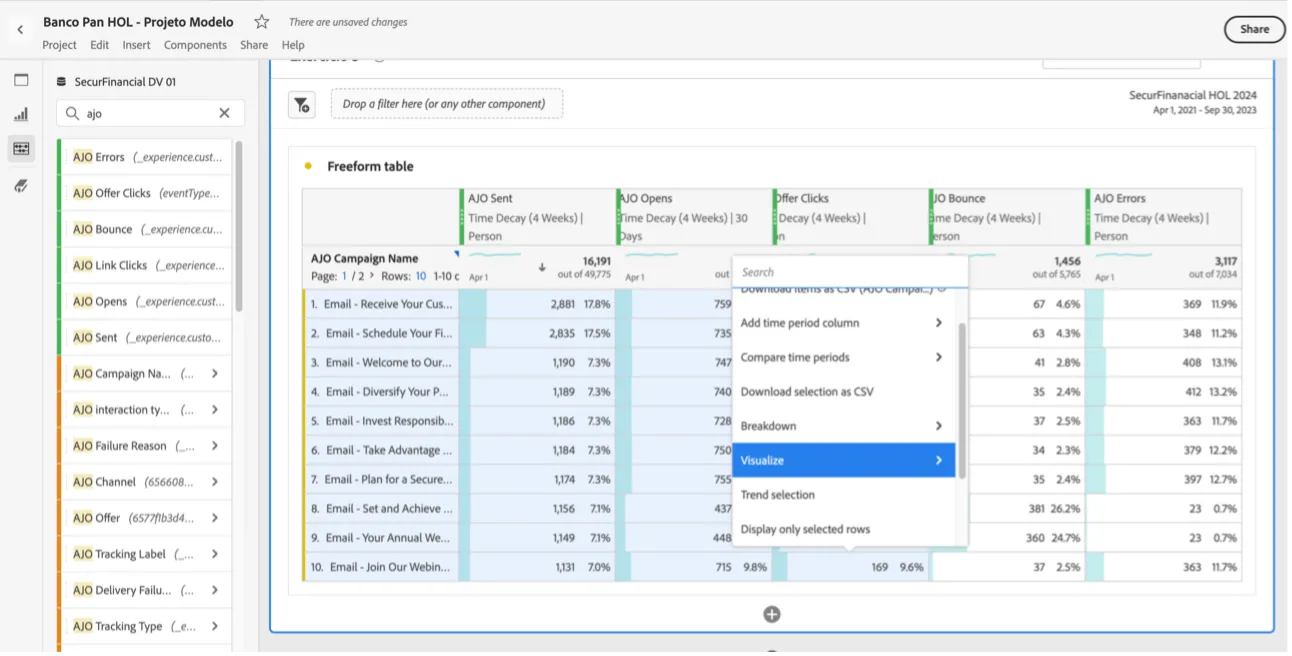
Task: Choose Breakdown in the context menu
Action: [844, 426]
